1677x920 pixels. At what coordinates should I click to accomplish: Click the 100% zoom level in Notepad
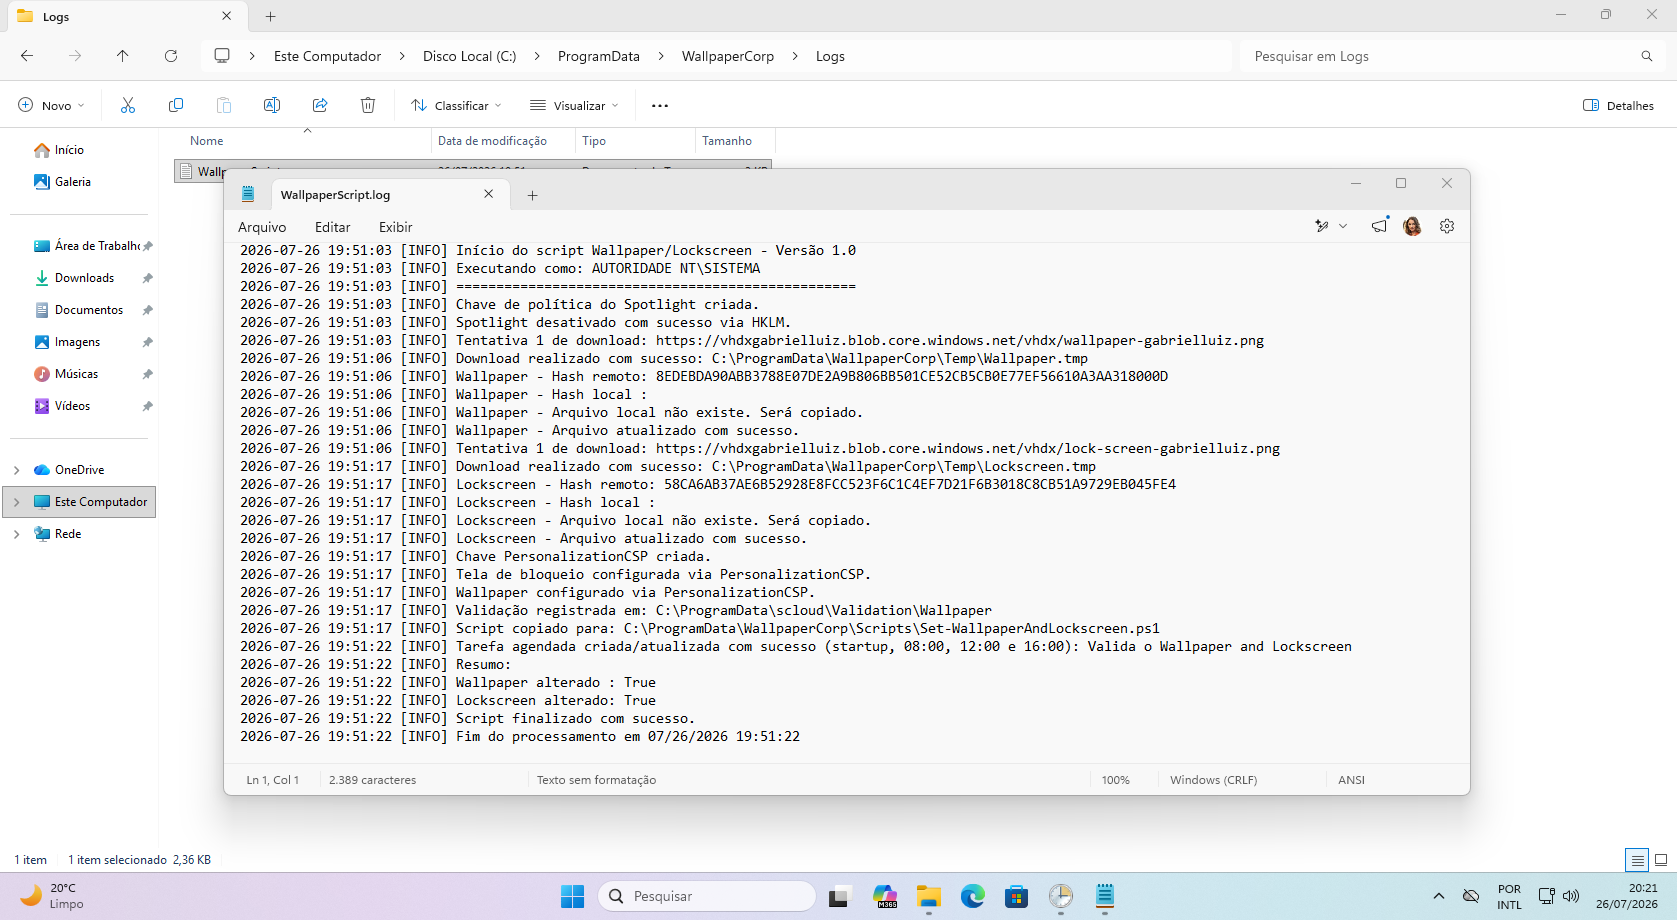[x=1115, y=780]
